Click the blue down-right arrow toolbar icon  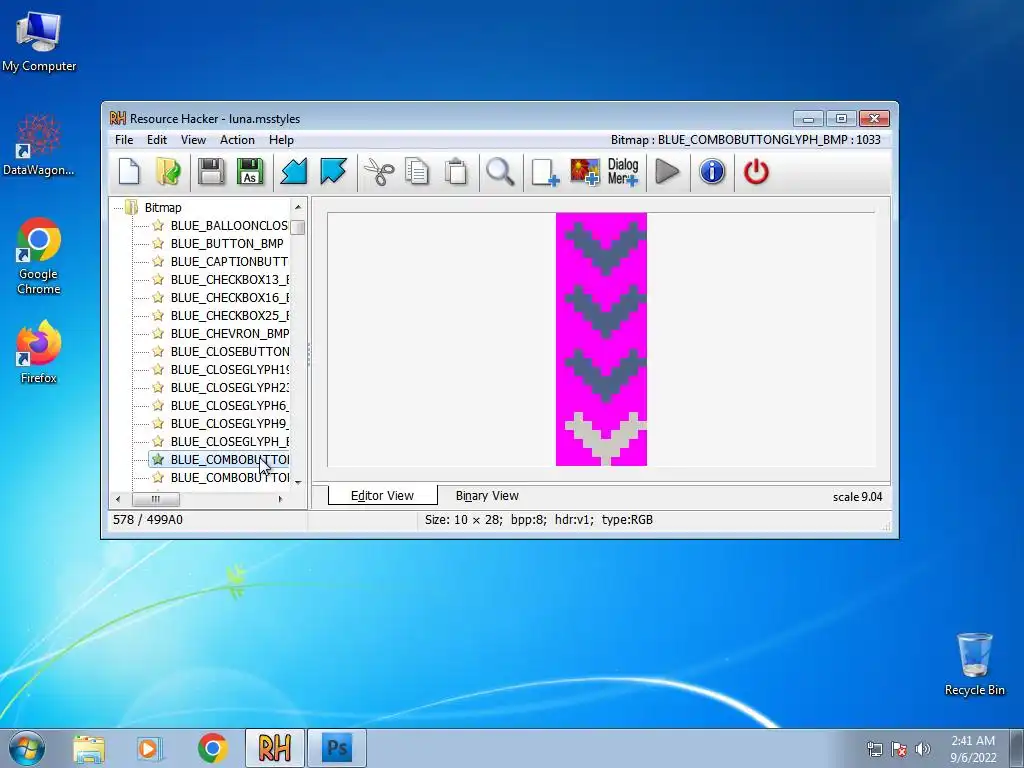(x=333, y=172)
